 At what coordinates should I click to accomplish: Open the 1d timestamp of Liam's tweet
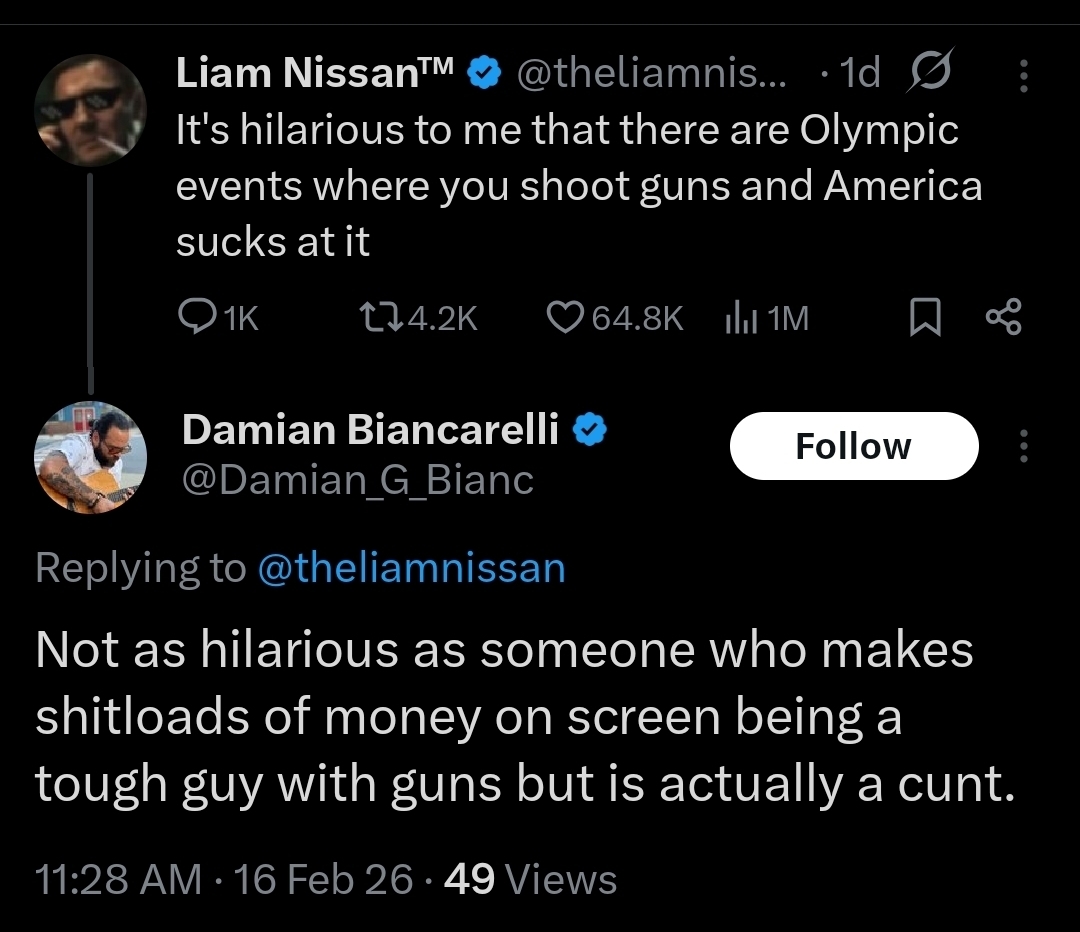point(858,73)
